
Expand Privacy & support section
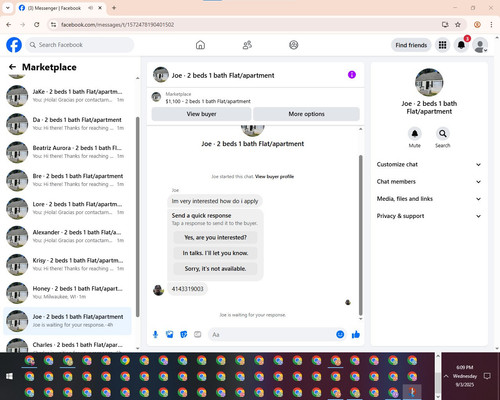(429, 216)
